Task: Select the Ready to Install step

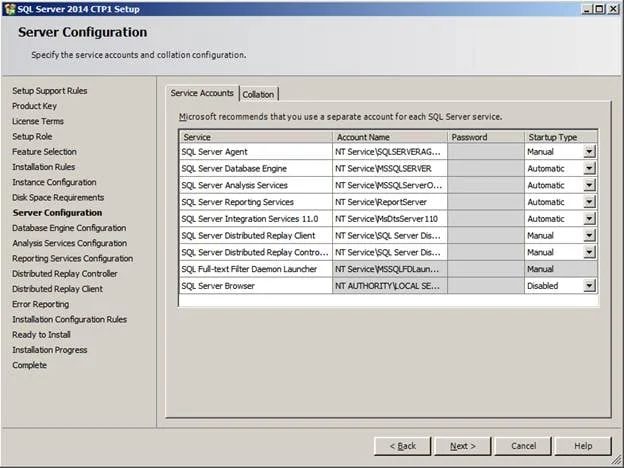Action: [x=41, y=335]
